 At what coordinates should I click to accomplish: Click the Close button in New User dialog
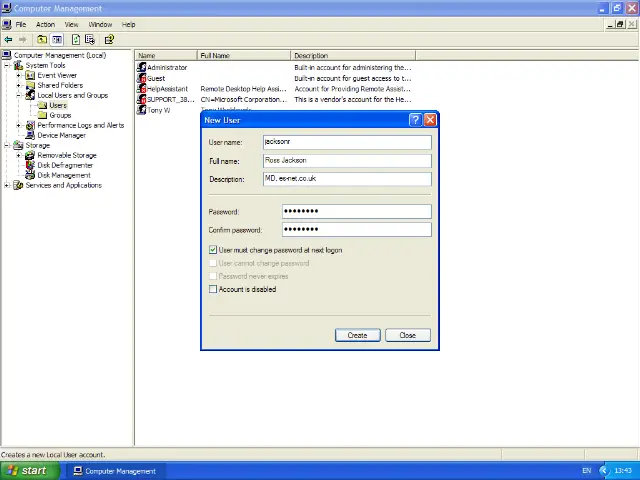408,335
